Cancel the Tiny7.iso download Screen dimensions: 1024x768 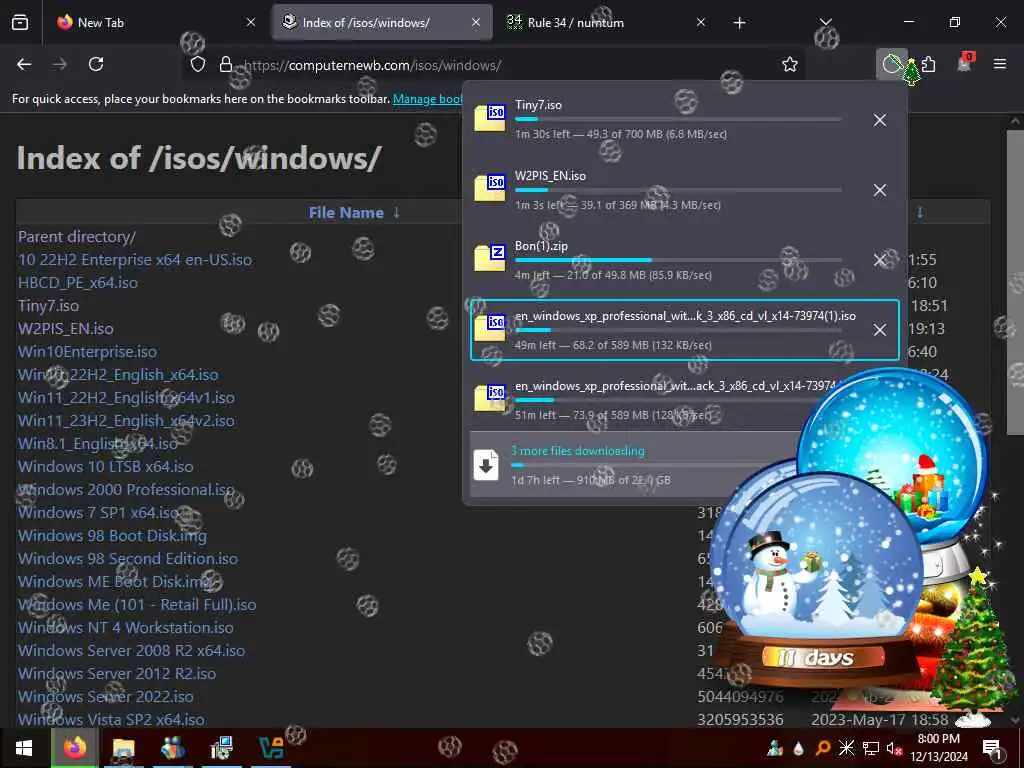pos(880,120)
